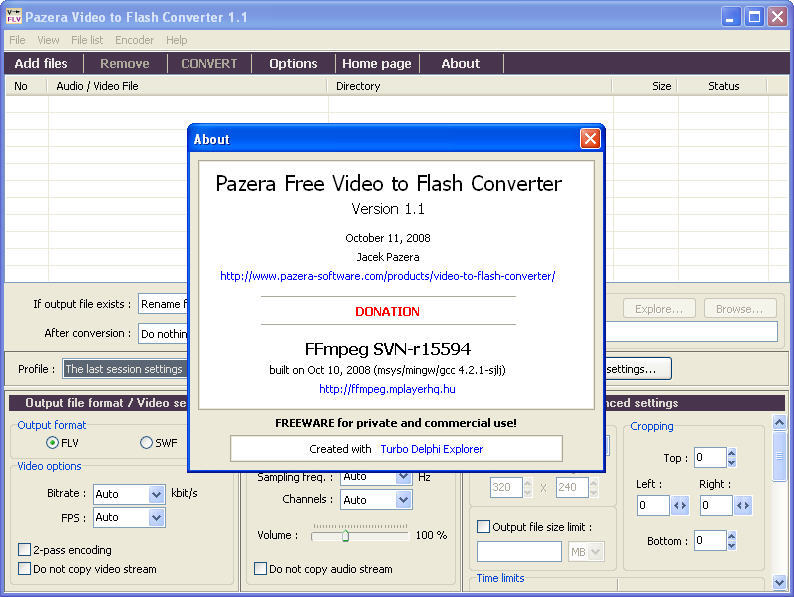Check Do not copy audio stream
This screenshot has height=597, width=794.
coord(260,568)
